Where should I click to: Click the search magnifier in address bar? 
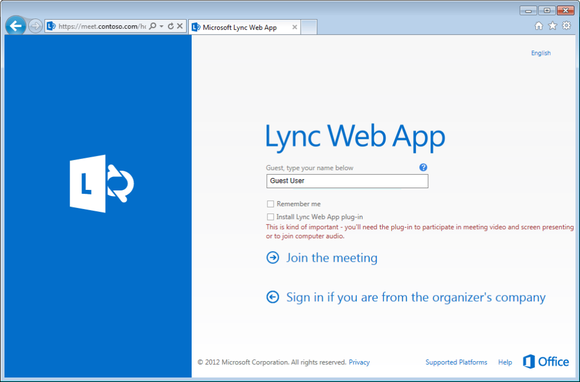[152, 26]
